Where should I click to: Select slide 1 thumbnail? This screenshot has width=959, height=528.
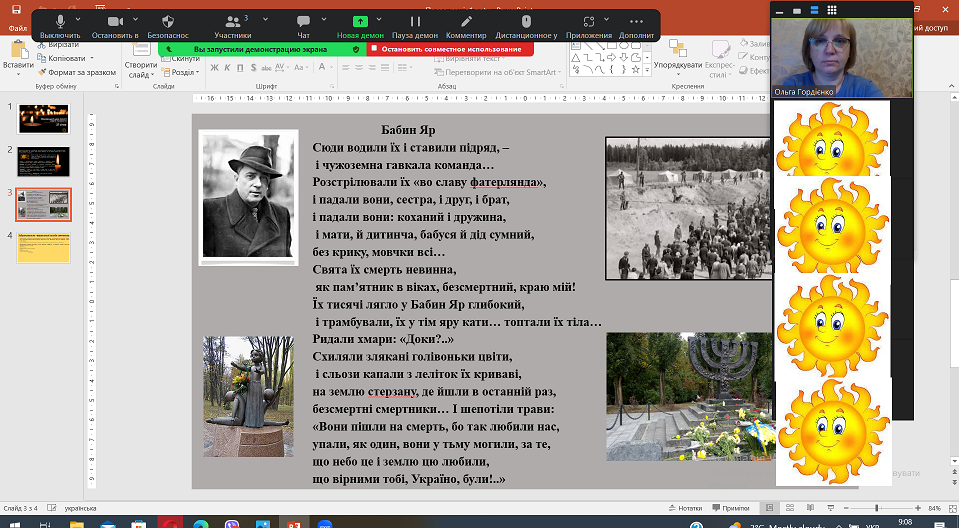43,118
